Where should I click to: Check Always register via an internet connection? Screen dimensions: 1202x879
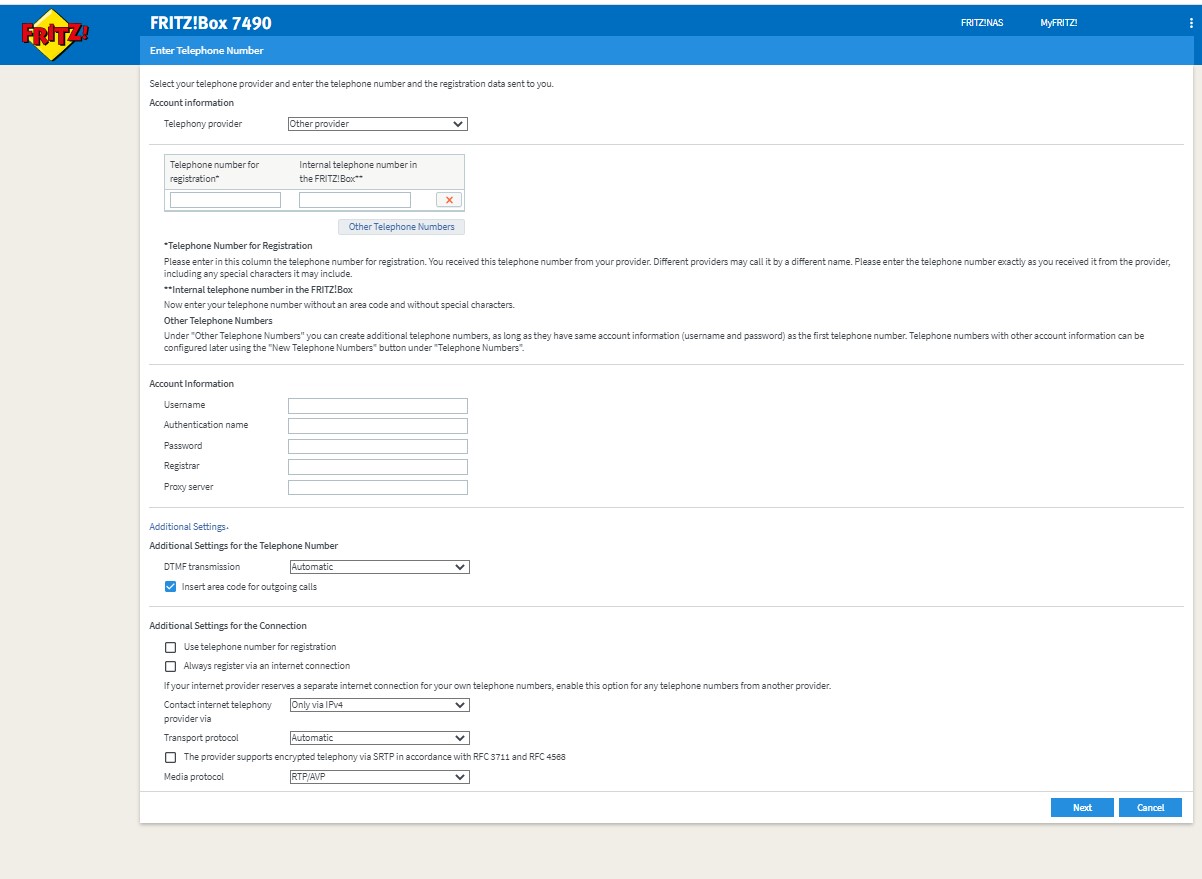pos(170,666)
